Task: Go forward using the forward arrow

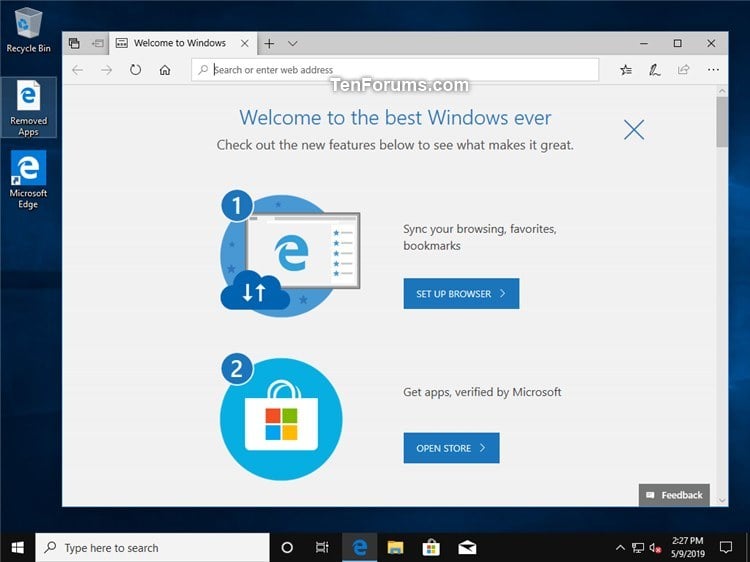Action: 107,70
